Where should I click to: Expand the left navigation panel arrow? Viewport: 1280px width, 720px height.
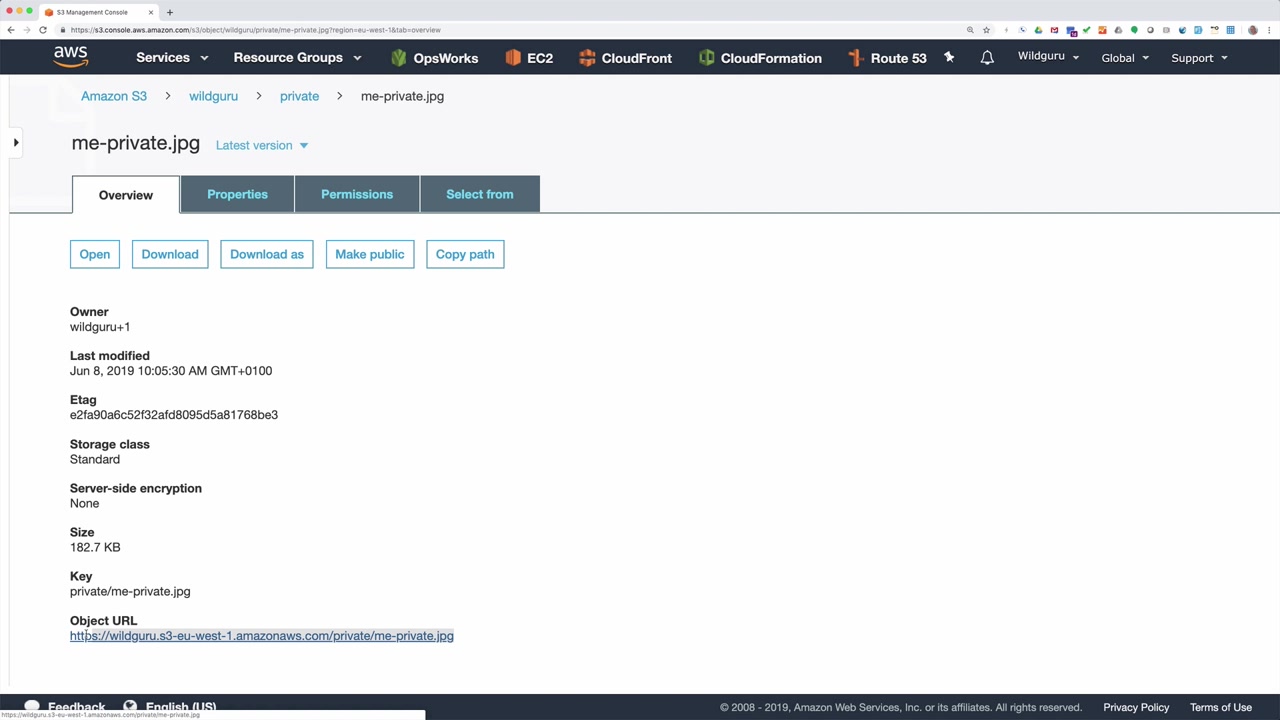(x=16, y=143)
